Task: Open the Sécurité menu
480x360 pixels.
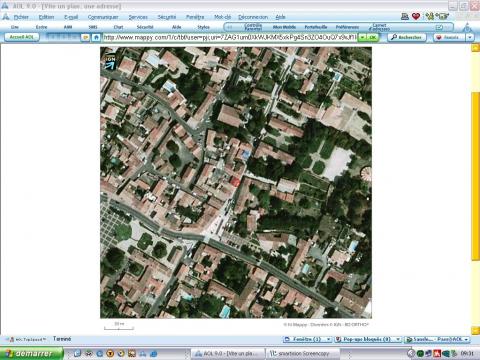Action: point(167,17)
